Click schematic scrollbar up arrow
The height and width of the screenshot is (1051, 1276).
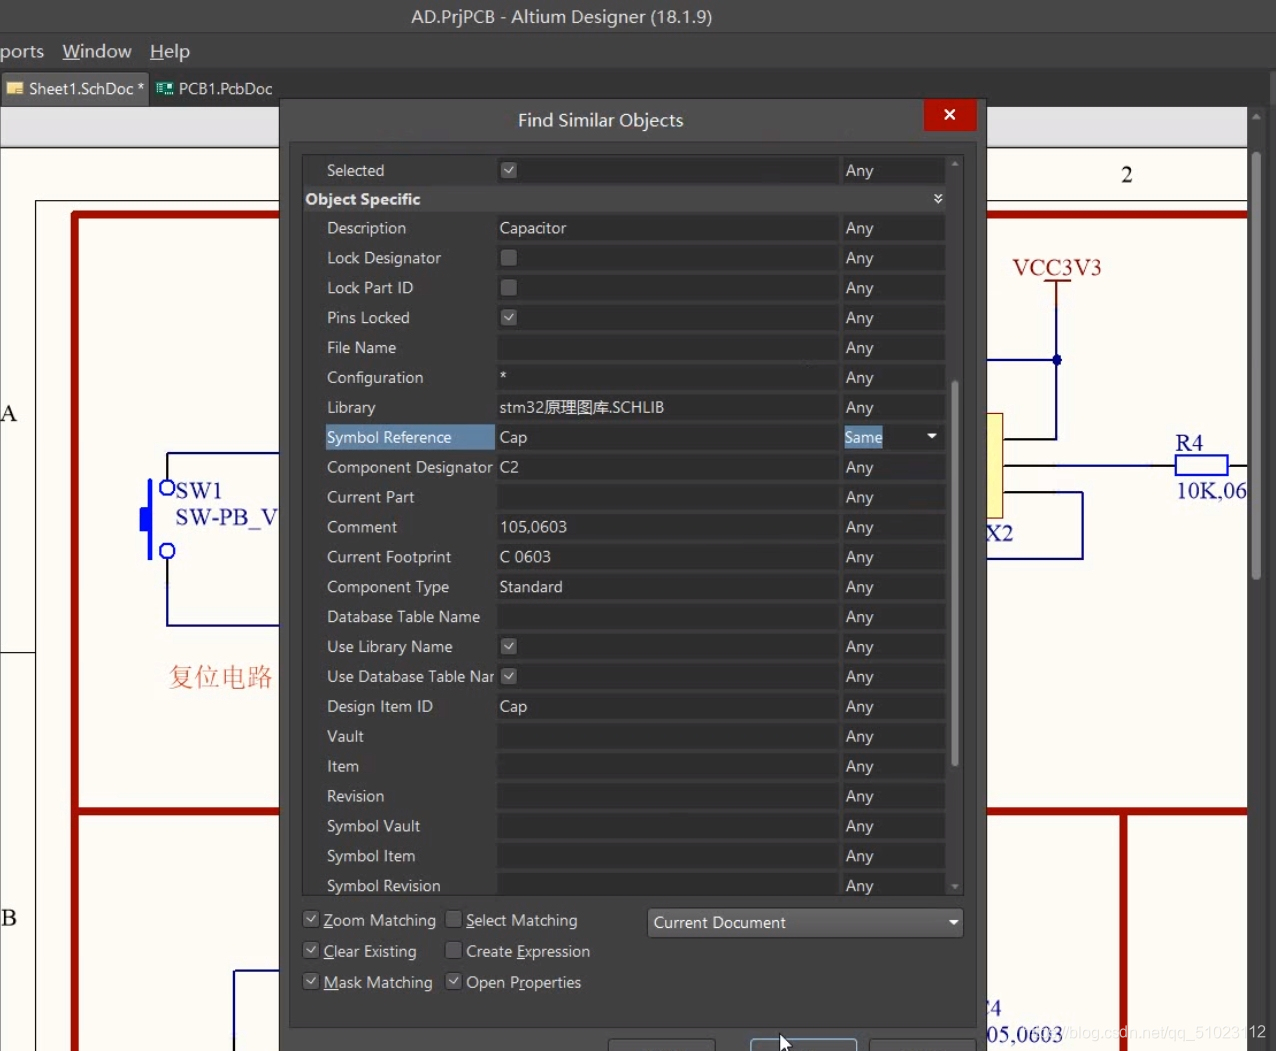click(1256, 117)
